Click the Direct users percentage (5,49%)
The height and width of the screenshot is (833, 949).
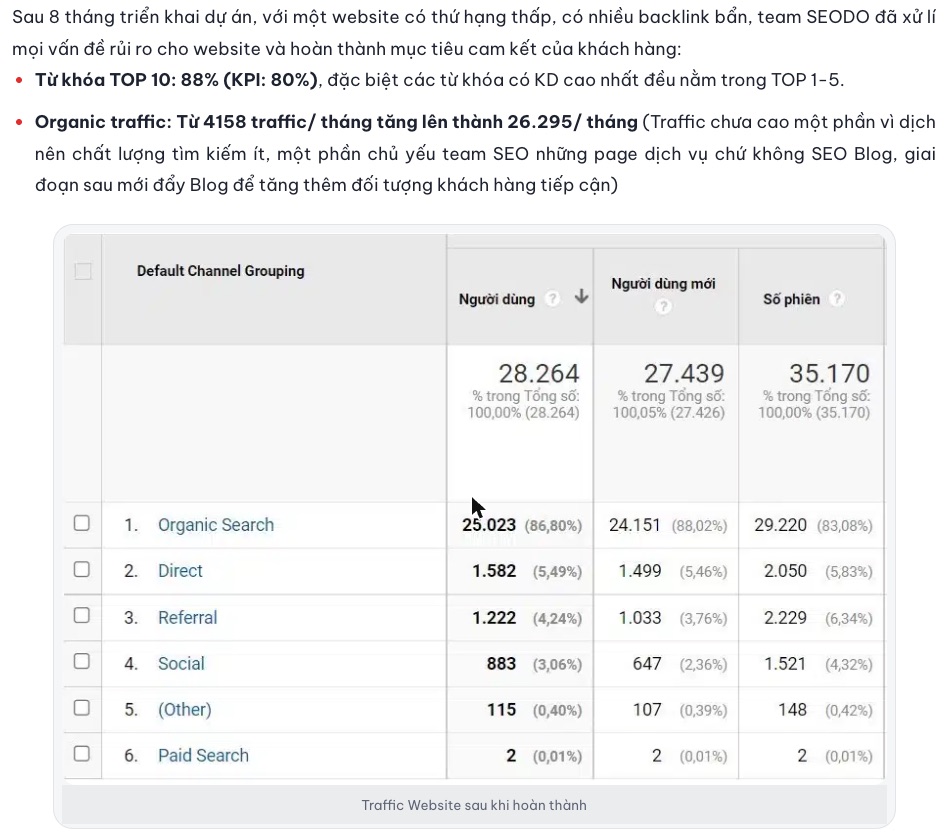point(557,571)
